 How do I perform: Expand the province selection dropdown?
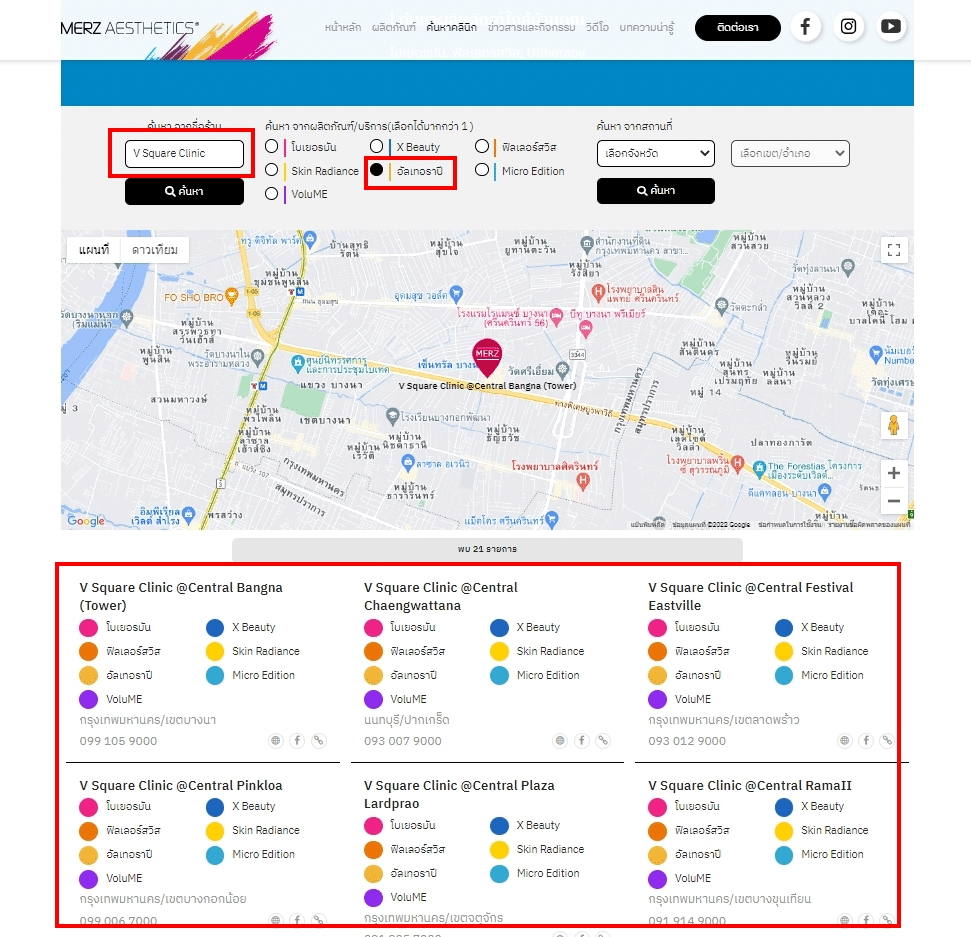click(655, 154)
